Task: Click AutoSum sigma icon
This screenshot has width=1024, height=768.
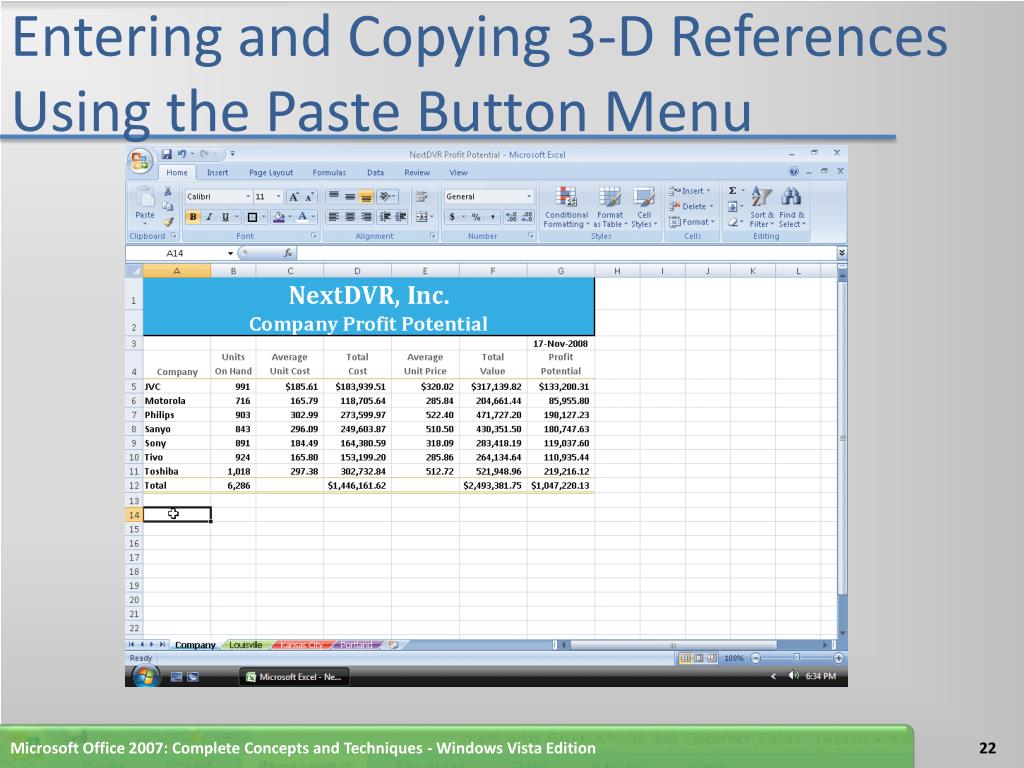Action: (733, 191)
